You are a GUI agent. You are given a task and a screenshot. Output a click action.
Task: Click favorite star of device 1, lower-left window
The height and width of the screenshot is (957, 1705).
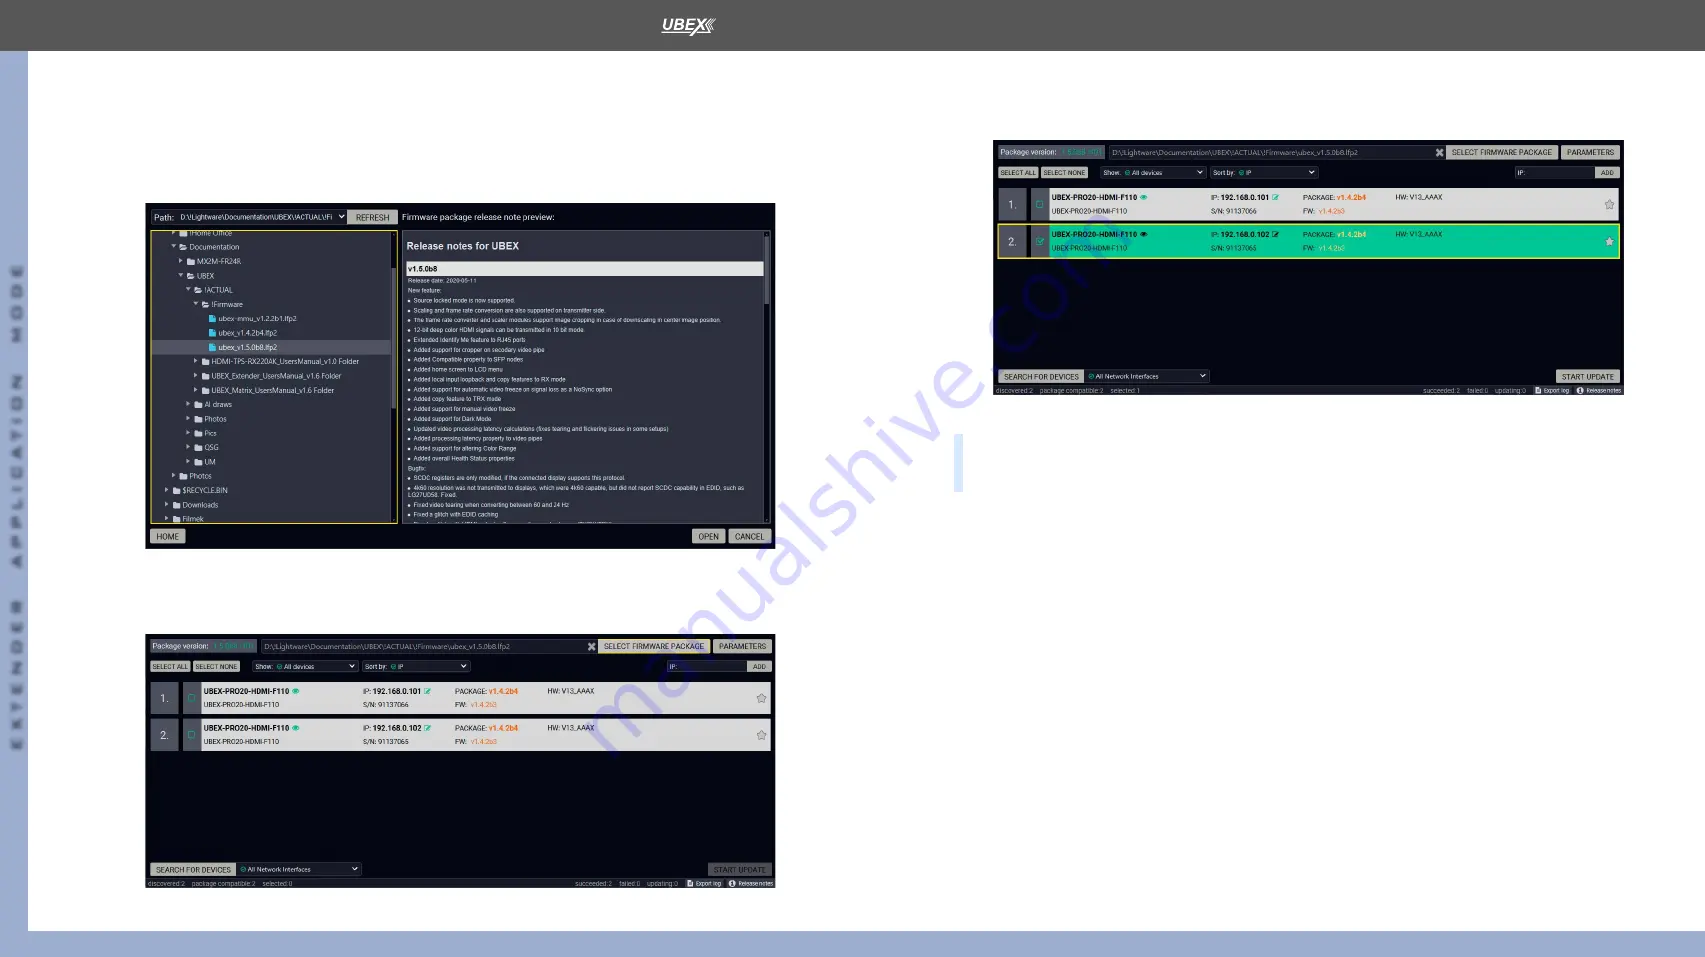point(761,698)
